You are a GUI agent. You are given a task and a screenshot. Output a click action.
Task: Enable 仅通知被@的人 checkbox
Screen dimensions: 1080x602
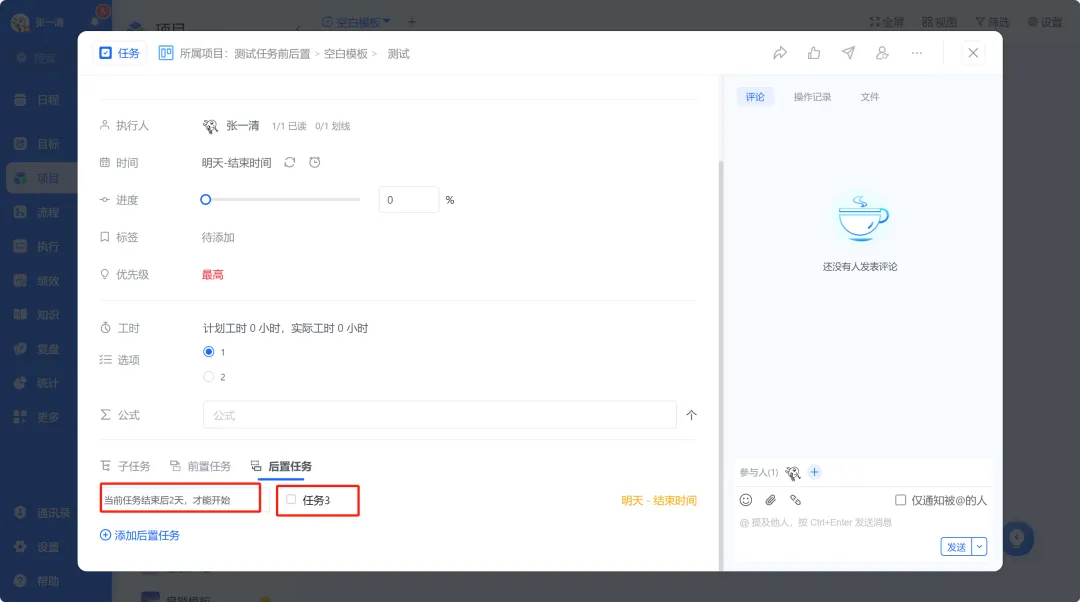(900, 500)
